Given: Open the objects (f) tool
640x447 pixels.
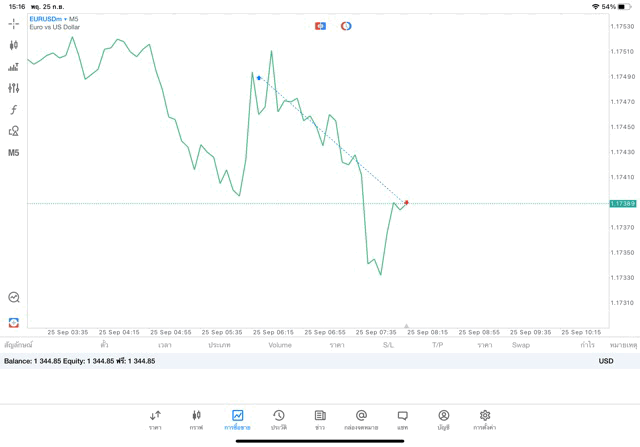Looking at the screenshot, I should [x=14, y=110].
